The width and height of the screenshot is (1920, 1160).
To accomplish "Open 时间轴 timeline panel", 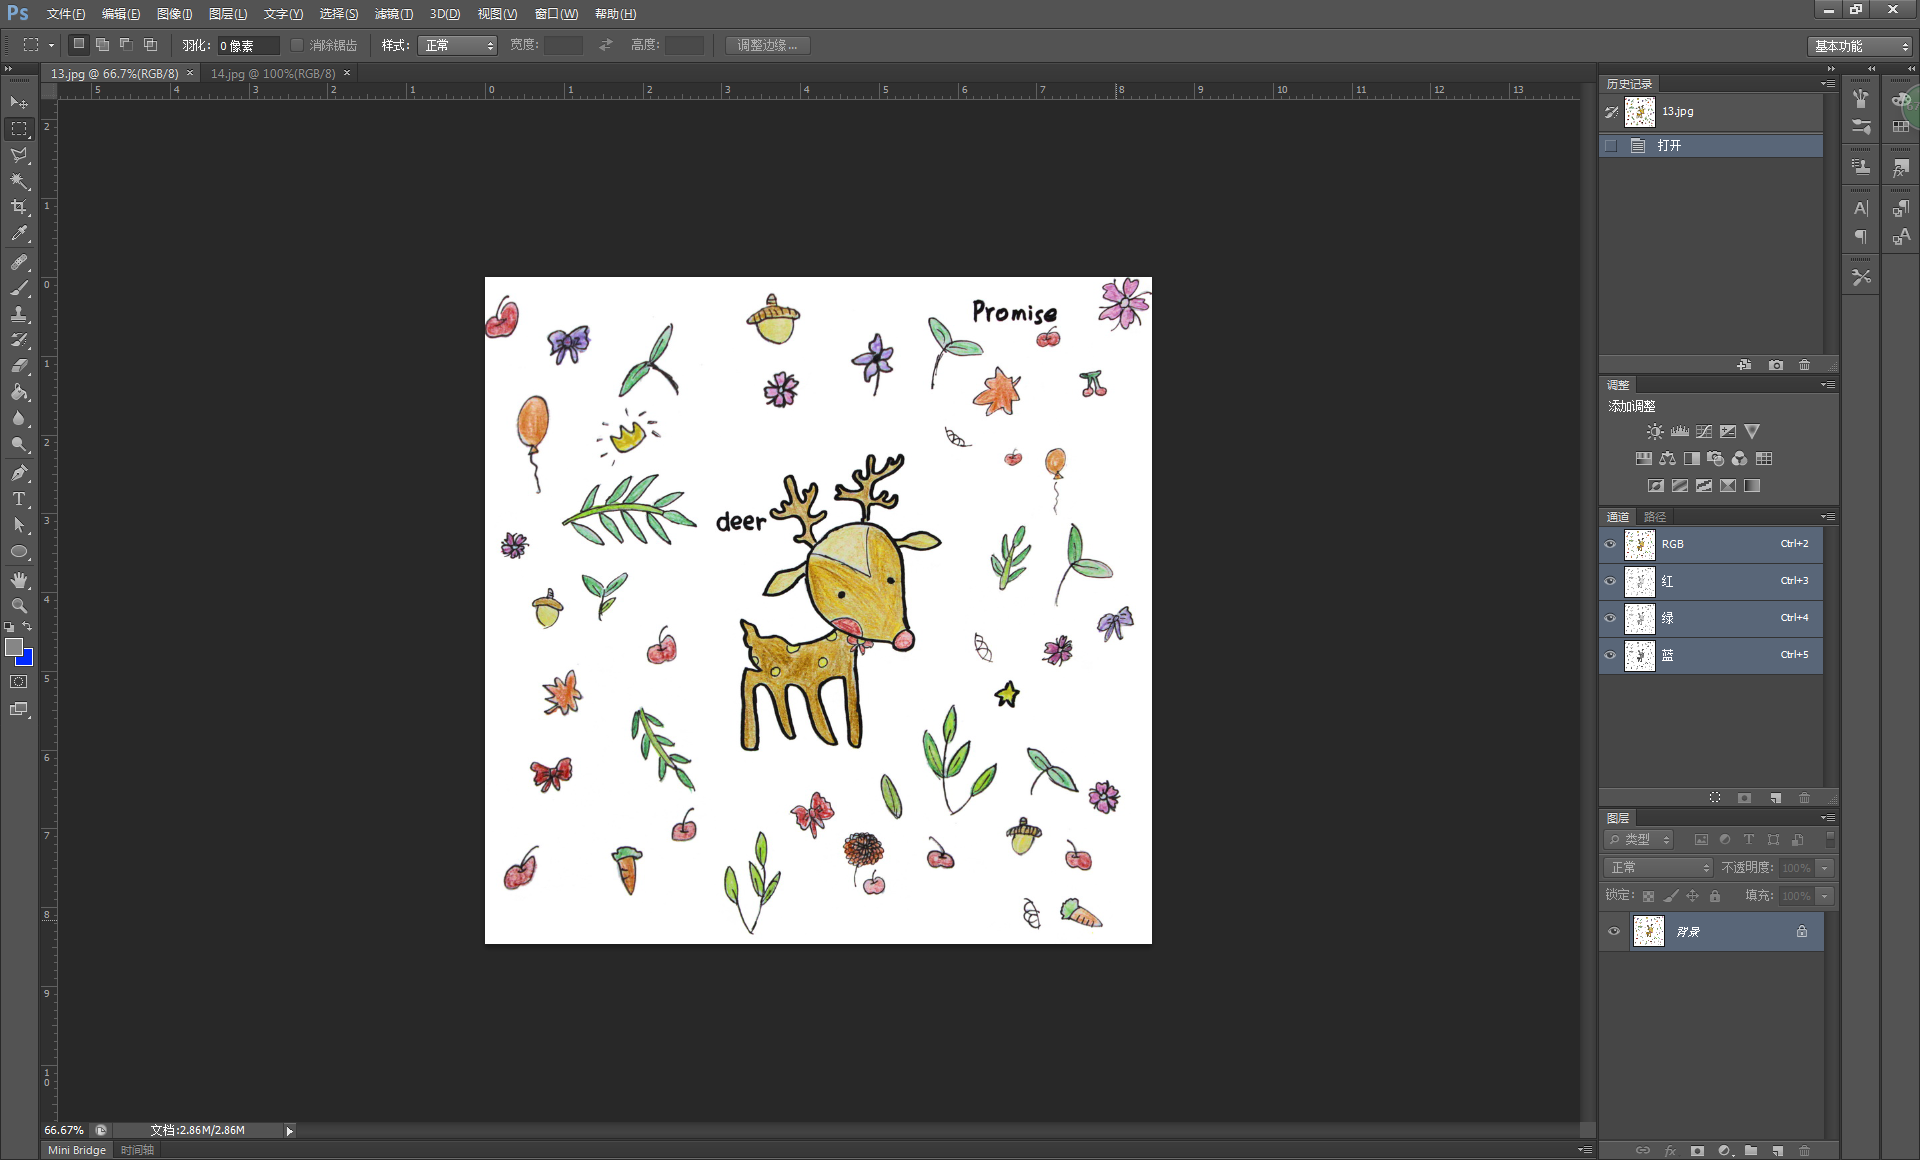I will pyautogui.click(x=137, y=1150).
